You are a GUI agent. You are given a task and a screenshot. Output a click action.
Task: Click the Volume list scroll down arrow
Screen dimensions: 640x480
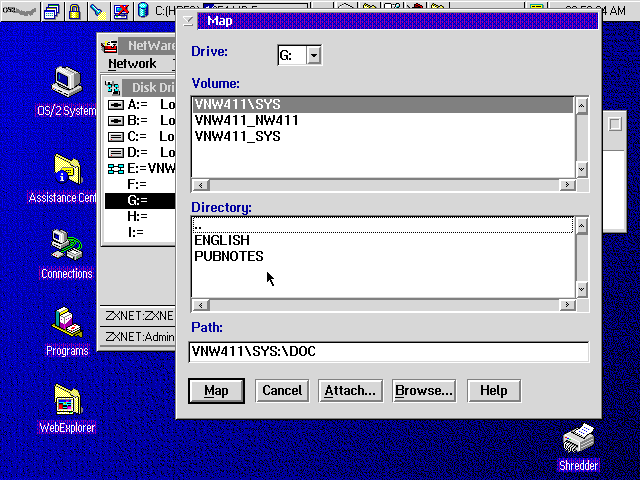tap(581, 169)
